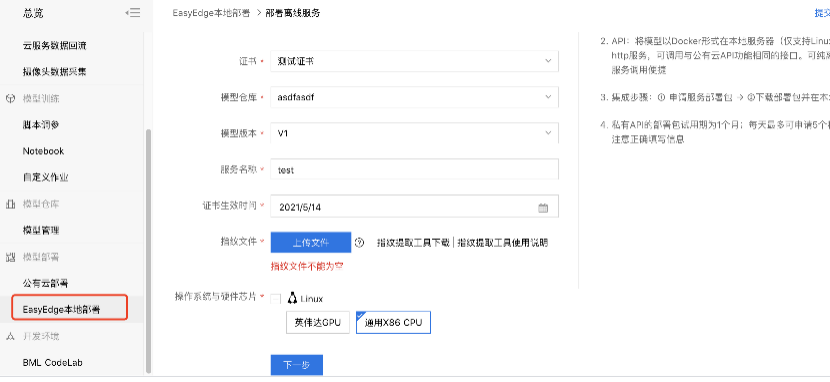Click the partially visible 提交 link at top right
Image resolution: width=830 pixels, height=382 pixels.
tap(822, 13)
